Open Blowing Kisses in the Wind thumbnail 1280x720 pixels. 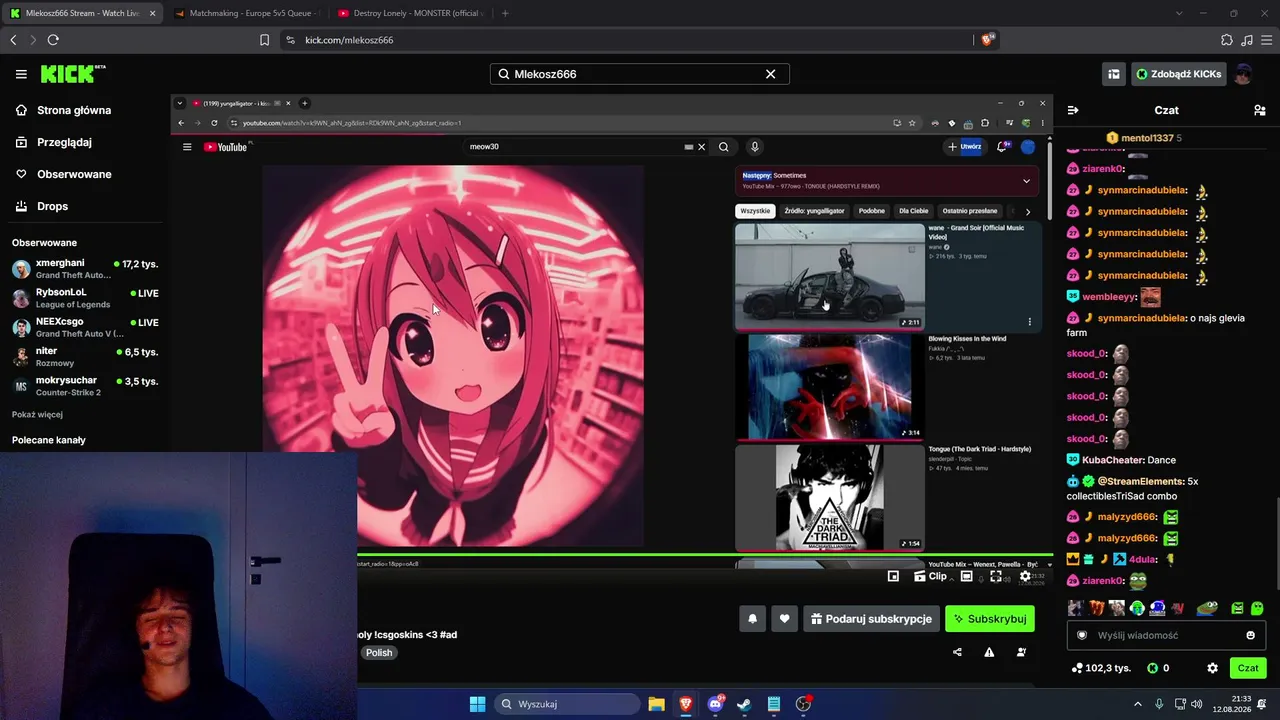click(x=830, y=387)
